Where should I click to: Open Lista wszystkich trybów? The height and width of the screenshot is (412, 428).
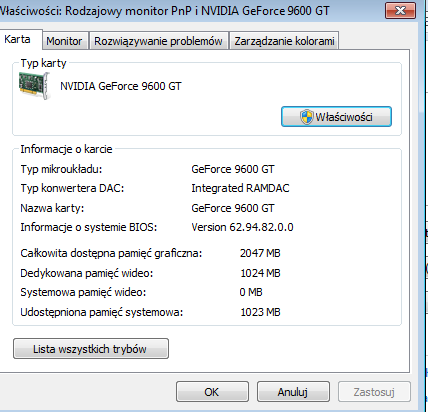click(91, 349)
